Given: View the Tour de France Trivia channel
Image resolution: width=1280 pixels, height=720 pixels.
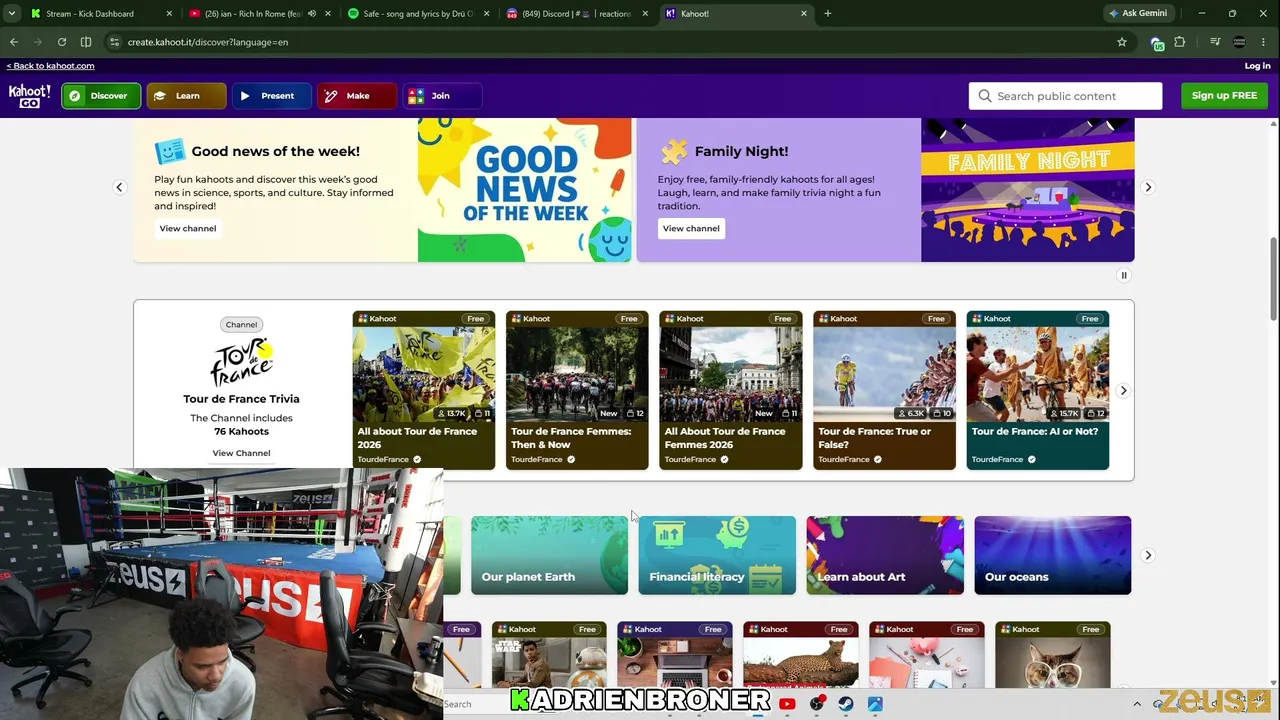Looking at the screenshot, I should [241, 453].
